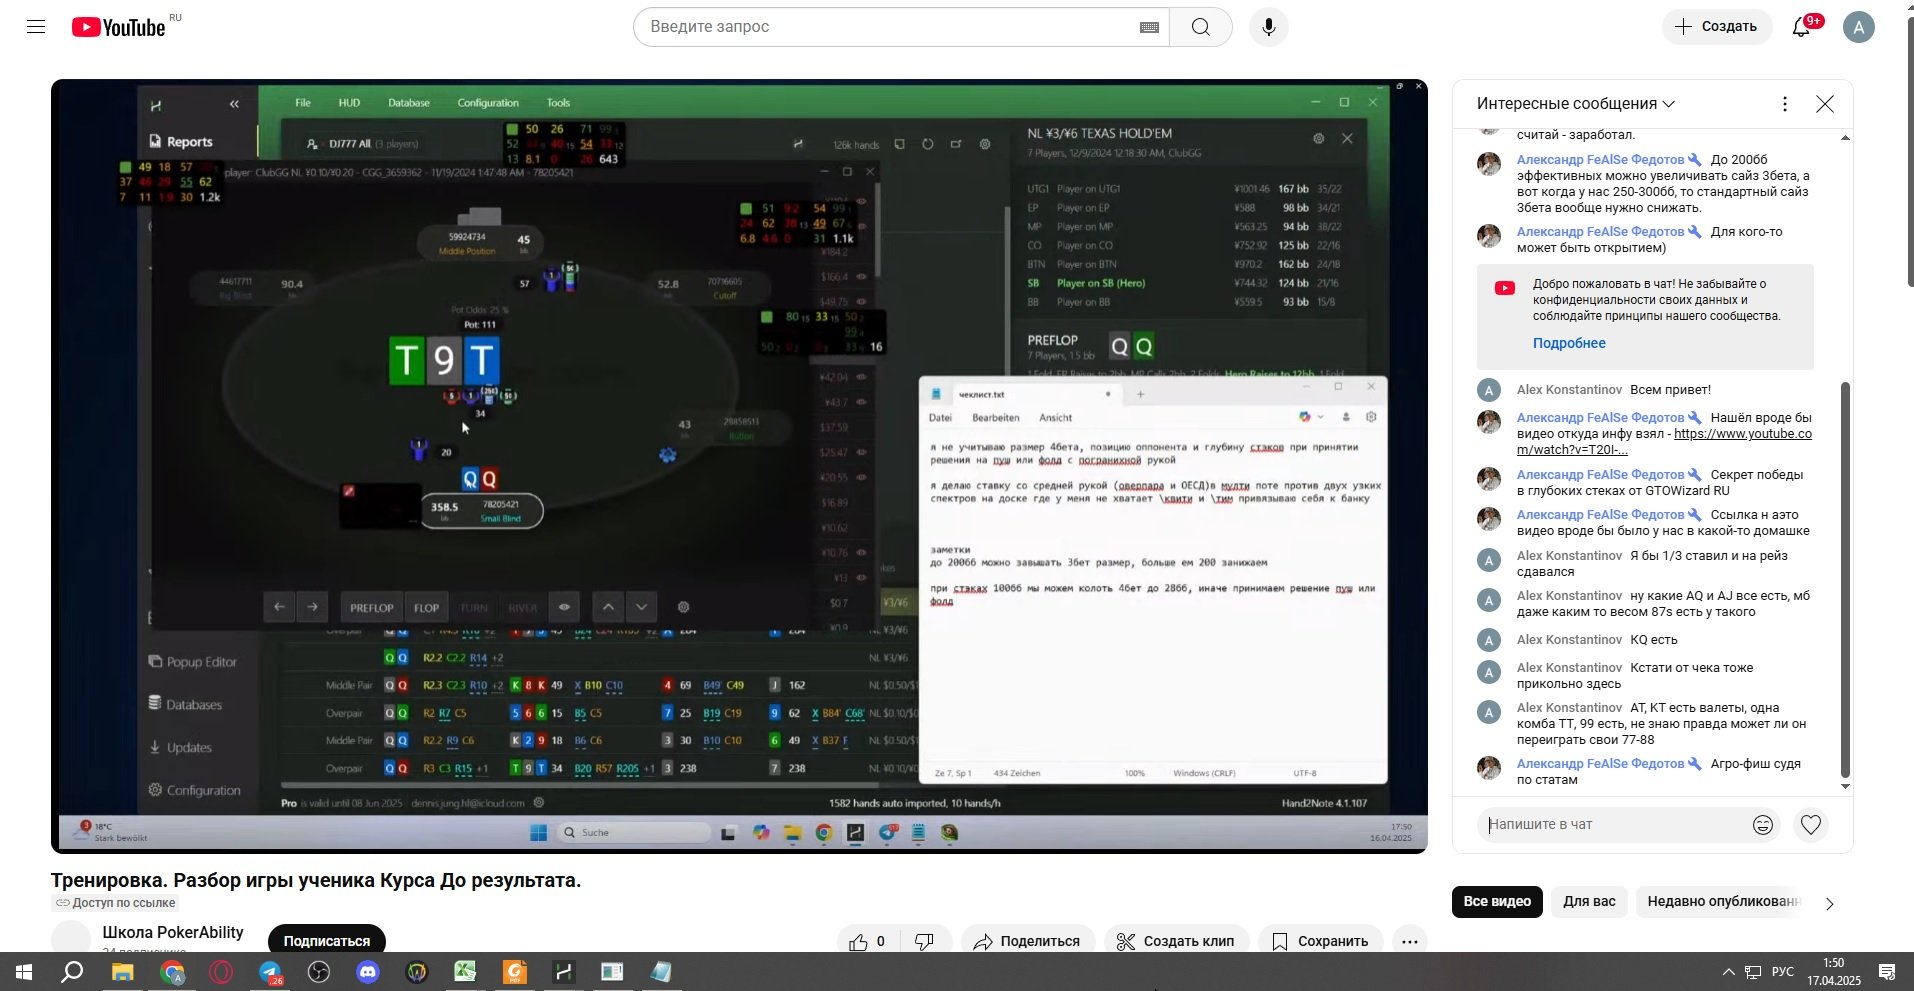This screenshot has width=1914, height=991.
Task: Click chat scrollbar up arrow
Action: click(x=1845, y=137)
